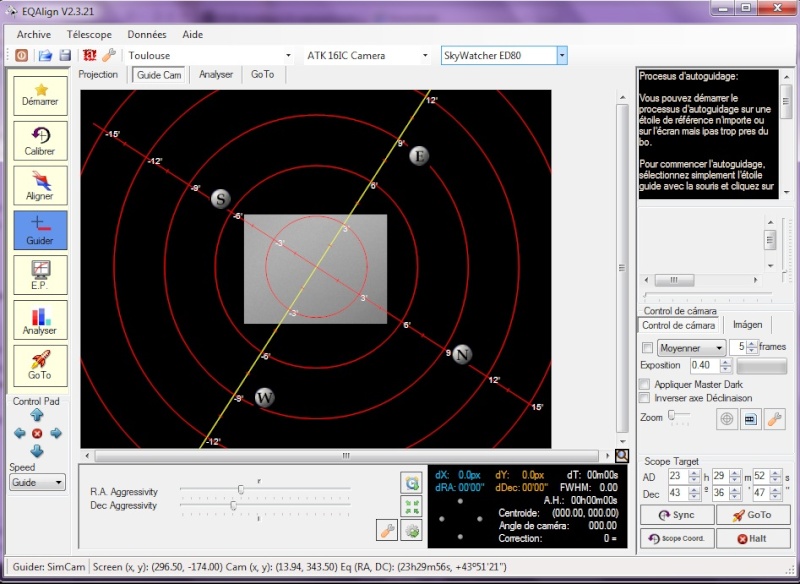Open settings with the toolbar wrench icon
The image size is (800, 584).
click(109, 55)
